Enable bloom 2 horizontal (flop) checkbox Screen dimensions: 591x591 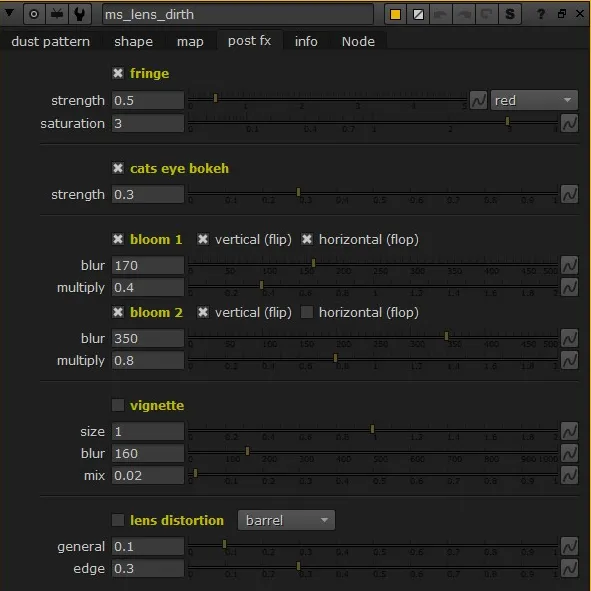pyautogui.click(x=307, y=312)
